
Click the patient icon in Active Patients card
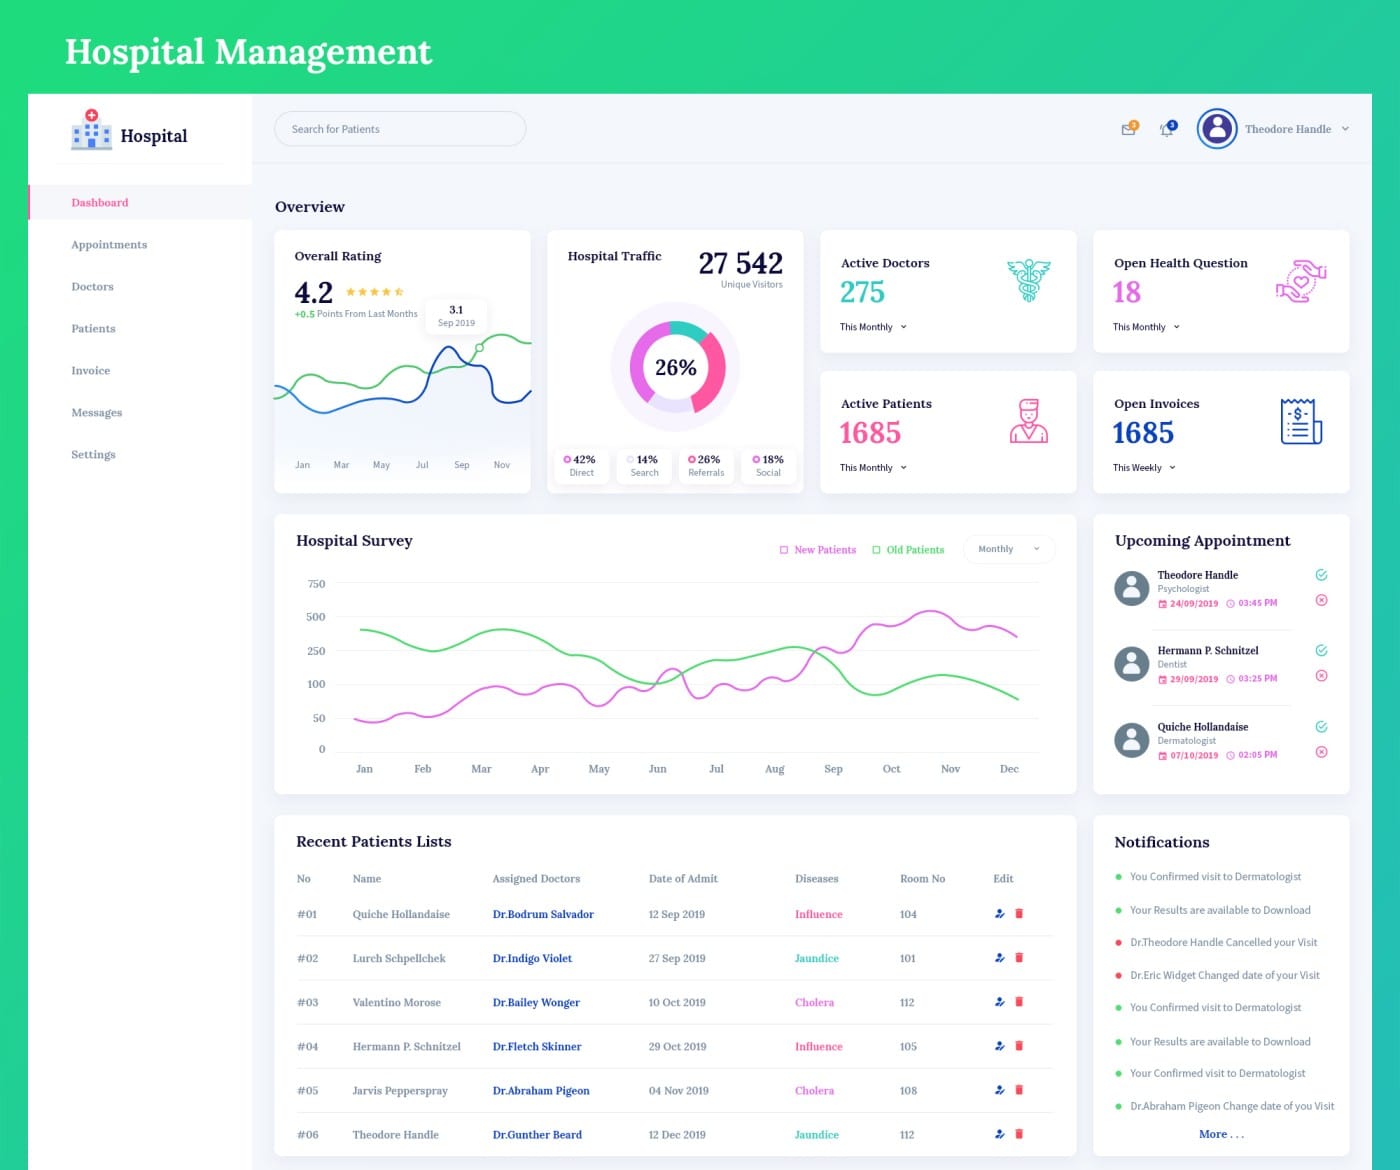click(1029, 421)
